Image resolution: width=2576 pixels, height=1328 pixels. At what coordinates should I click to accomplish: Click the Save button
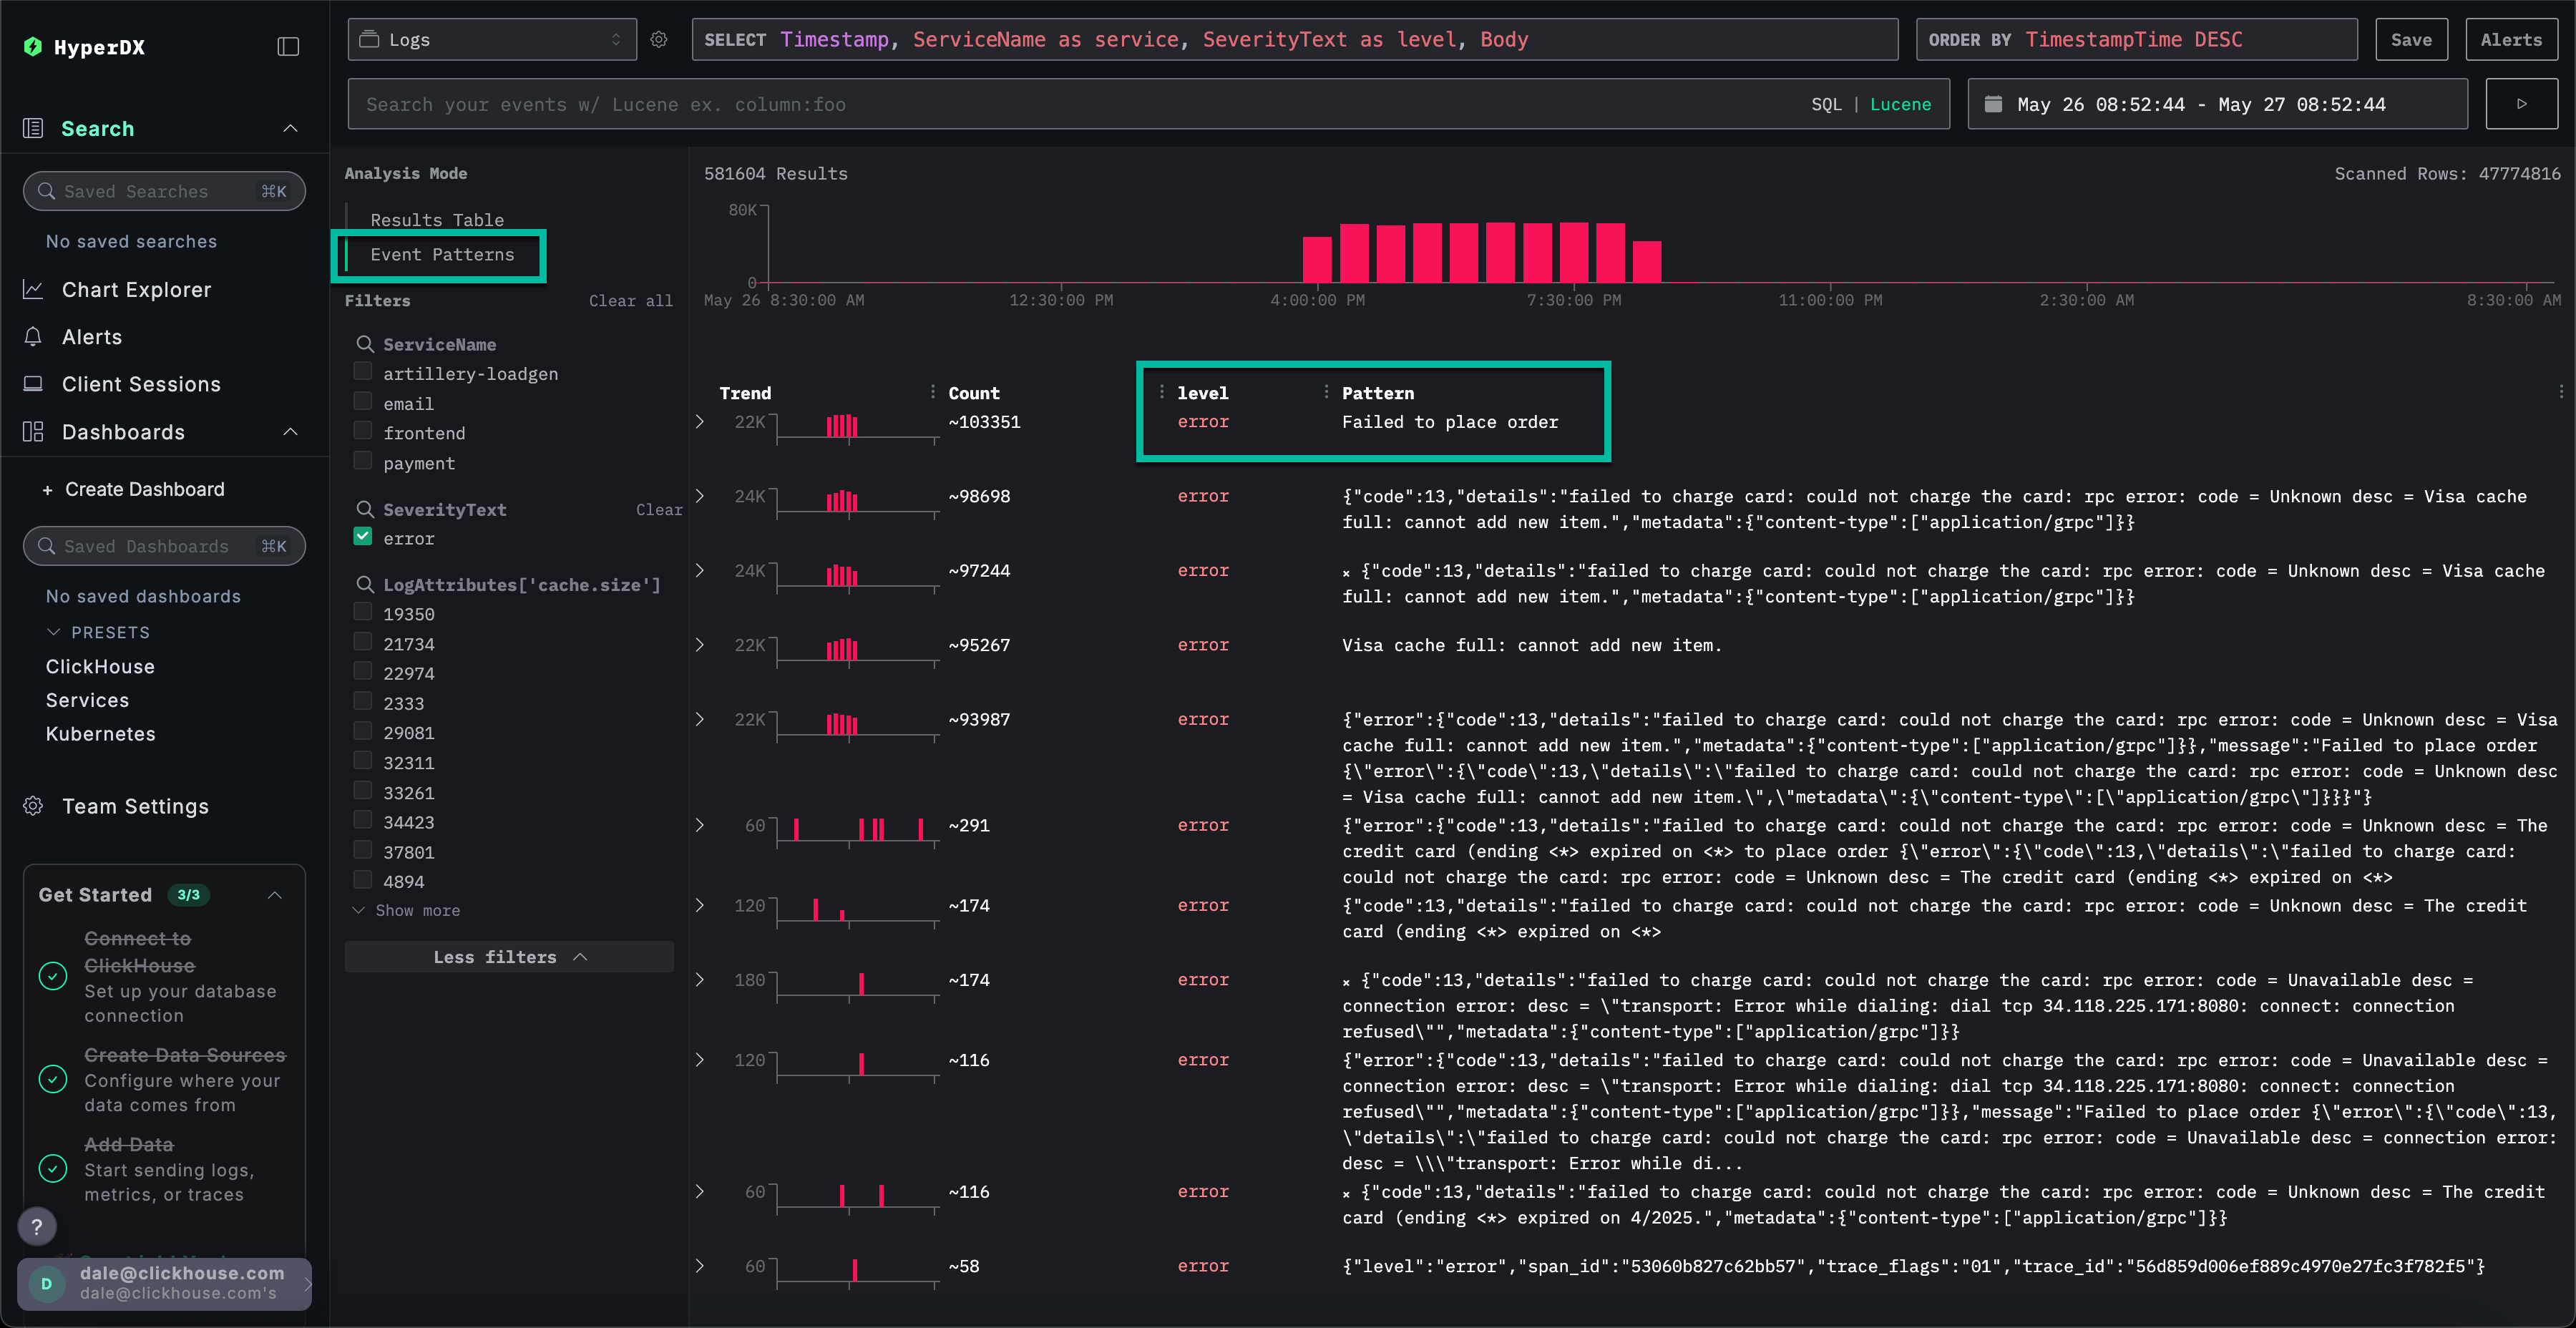[x=2410, y=39]
